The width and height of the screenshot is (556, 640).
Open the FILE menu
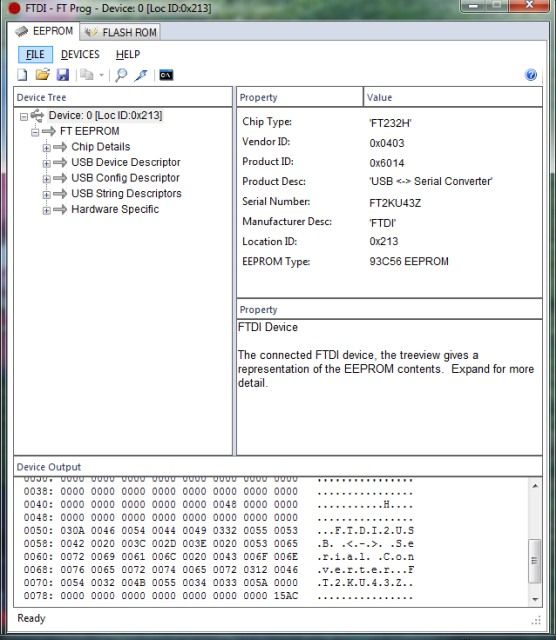click(x=35, y=54)
